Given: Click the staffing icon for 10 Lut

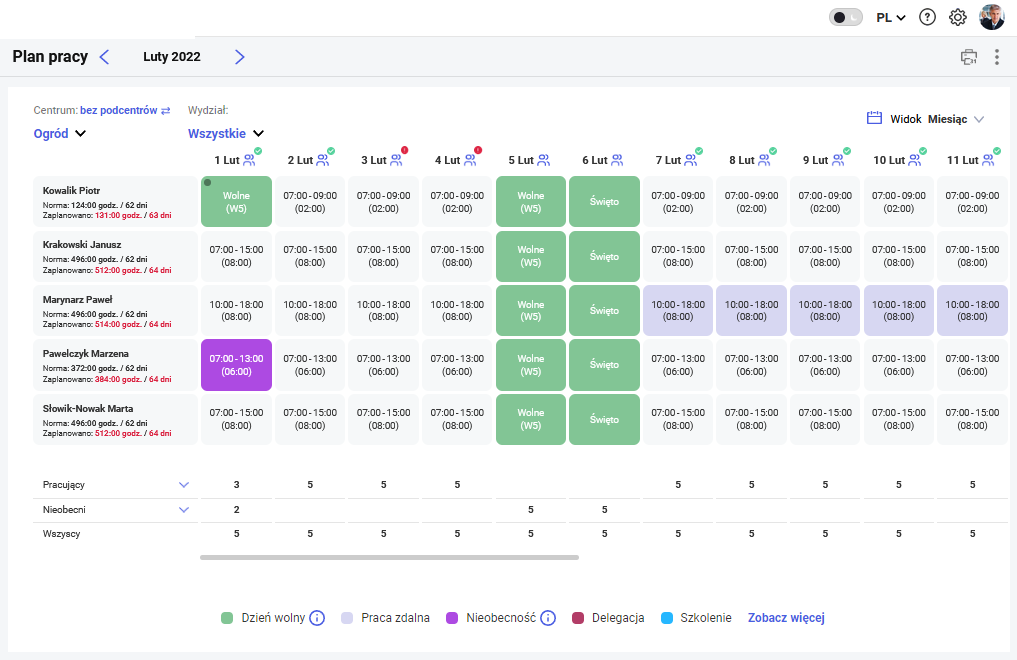Looking at the screenshot, I should pyautogui.click(x=915, y=159).
